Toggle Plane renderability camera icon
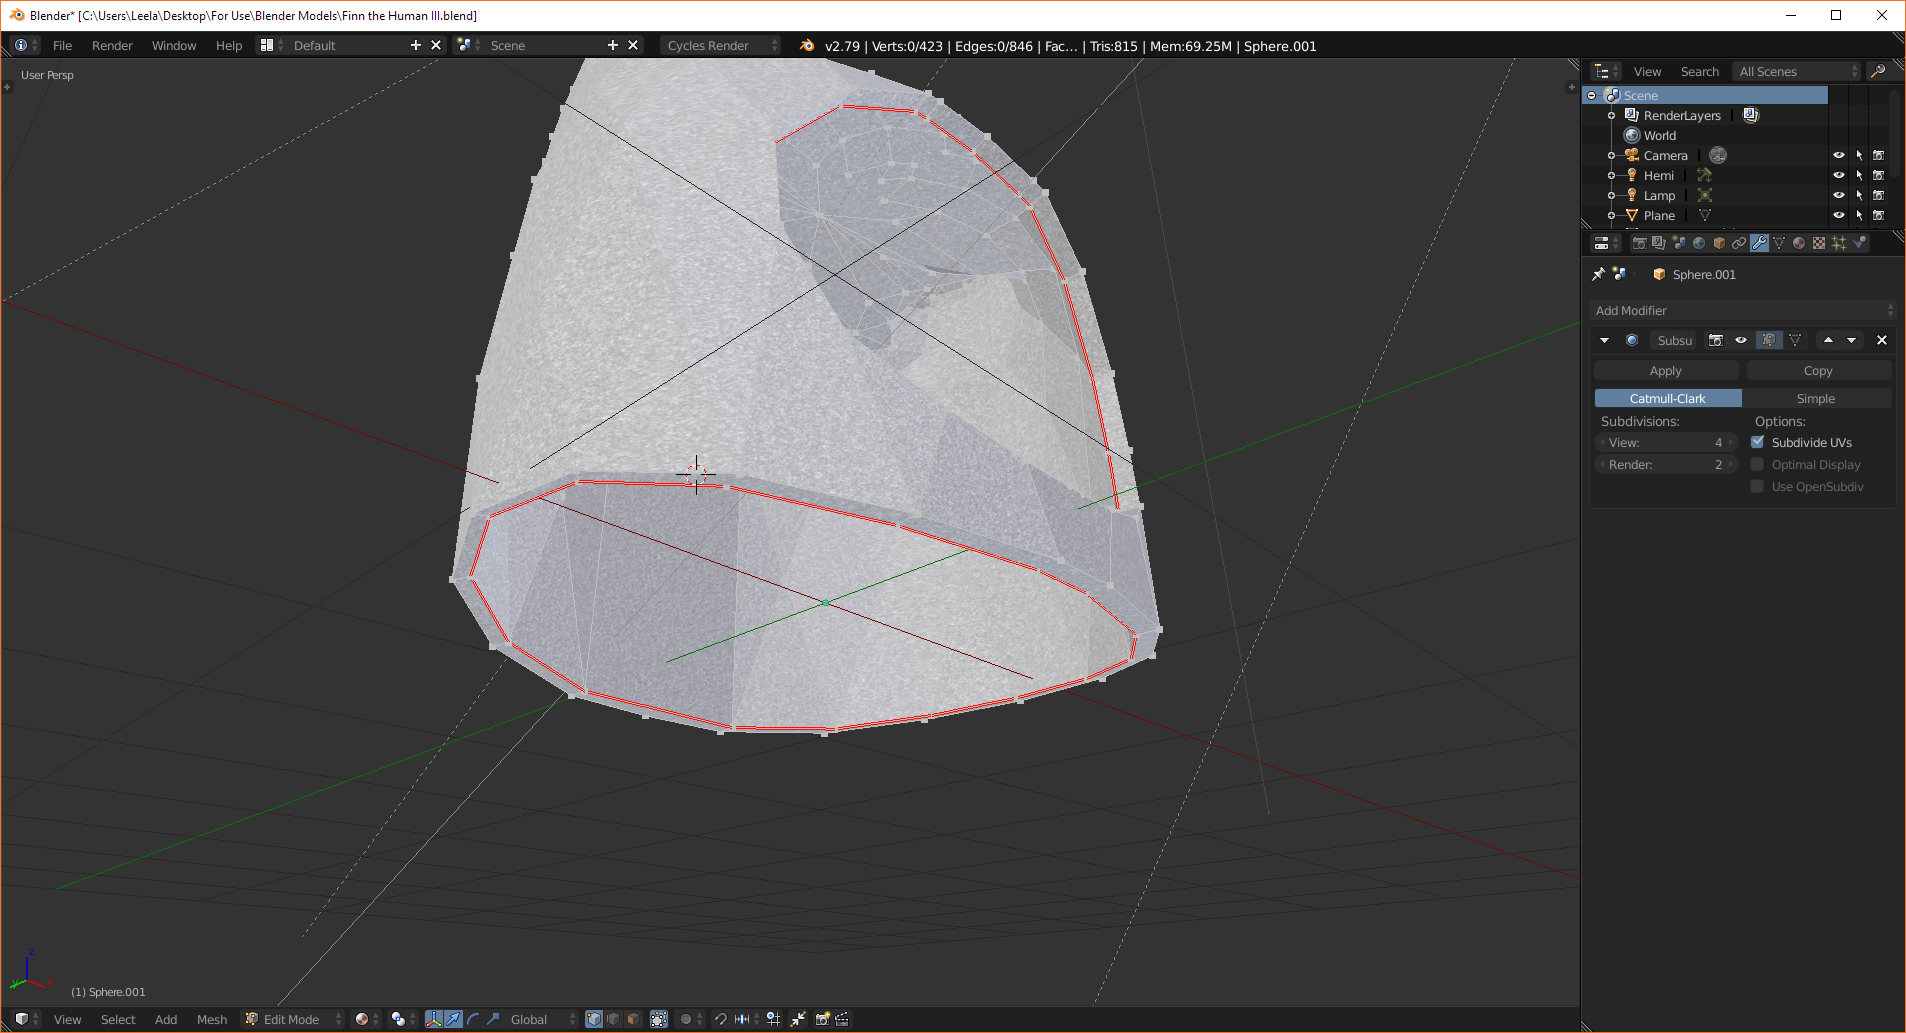 click(x=1878, y=215)
